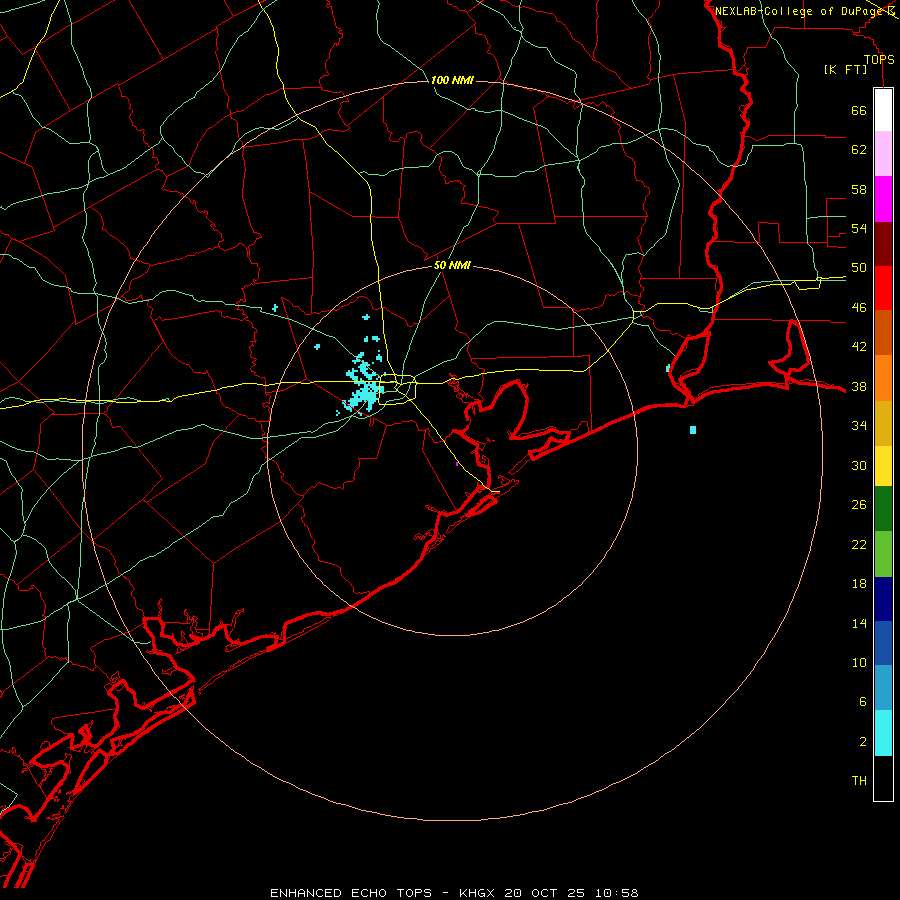Click the legend value '6'
Screen dimensions: 900x900
(x=863, y=702)
